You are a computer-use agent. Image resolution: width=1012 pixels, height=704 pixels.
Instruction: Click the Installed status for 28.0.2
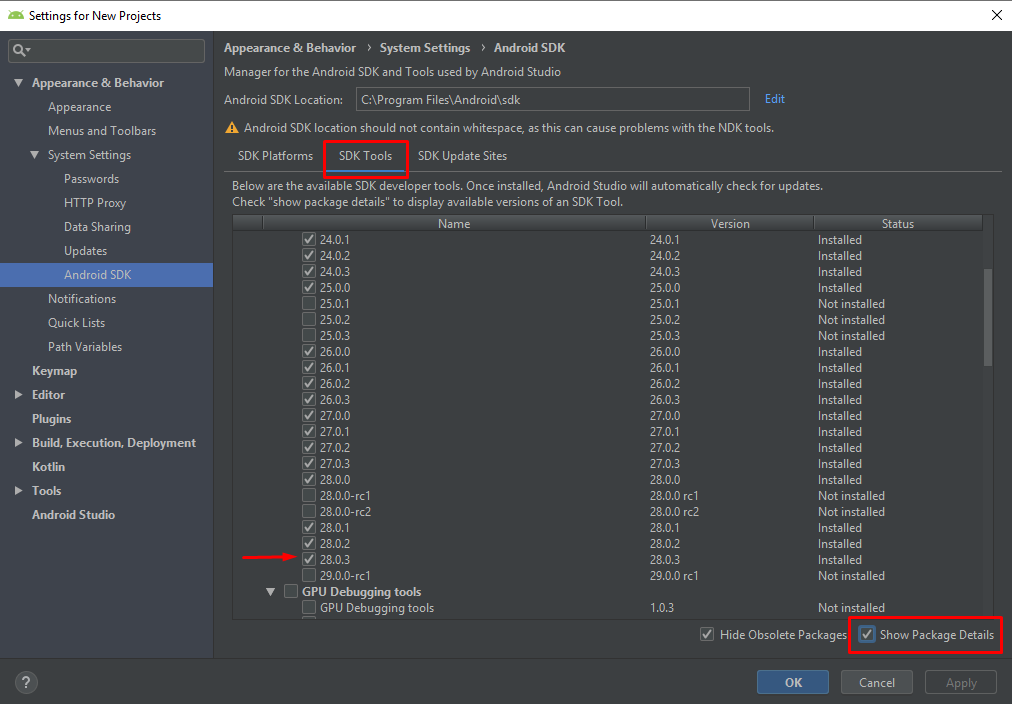(840, 543)
